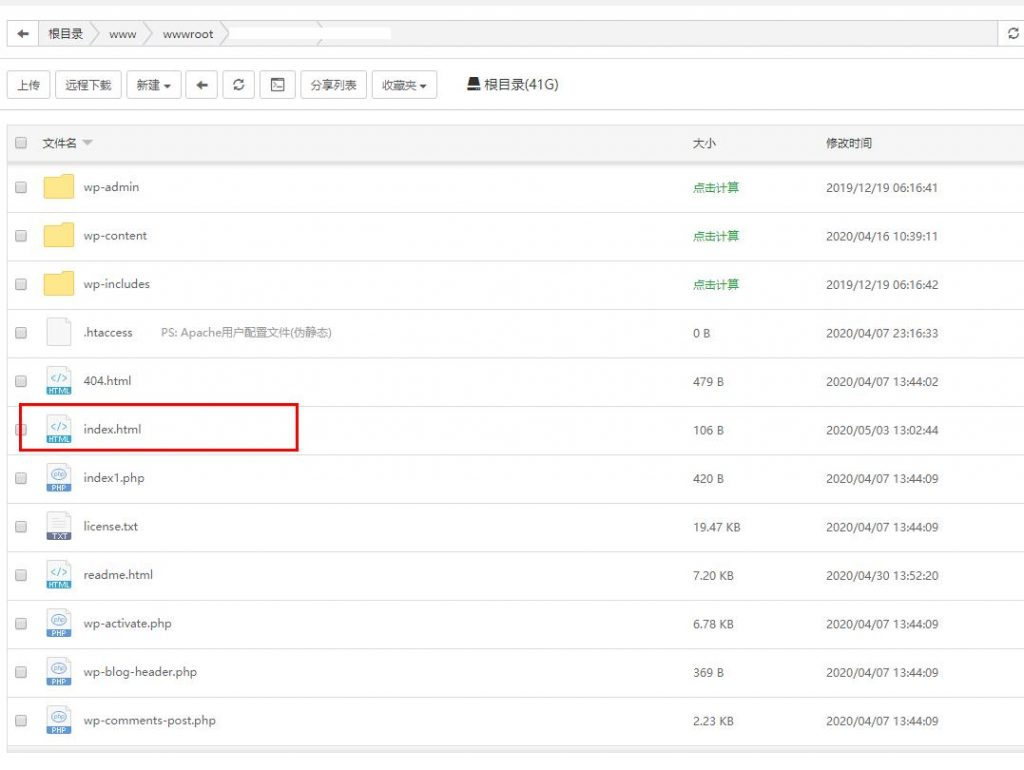Select checkbox next to readme.html

(x=21, y=575)
